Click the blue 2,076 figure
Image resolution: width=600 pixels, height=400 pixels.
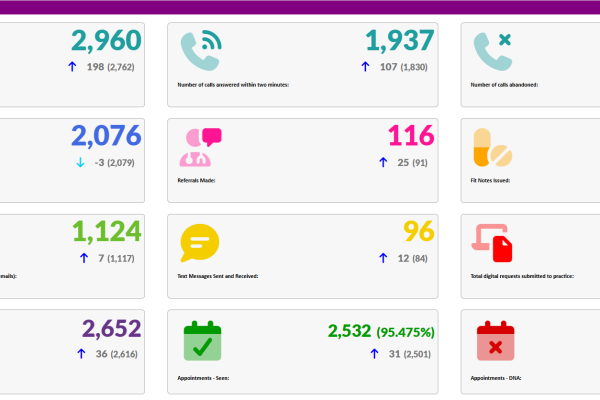pyautogui.click(x=106, y=136)
